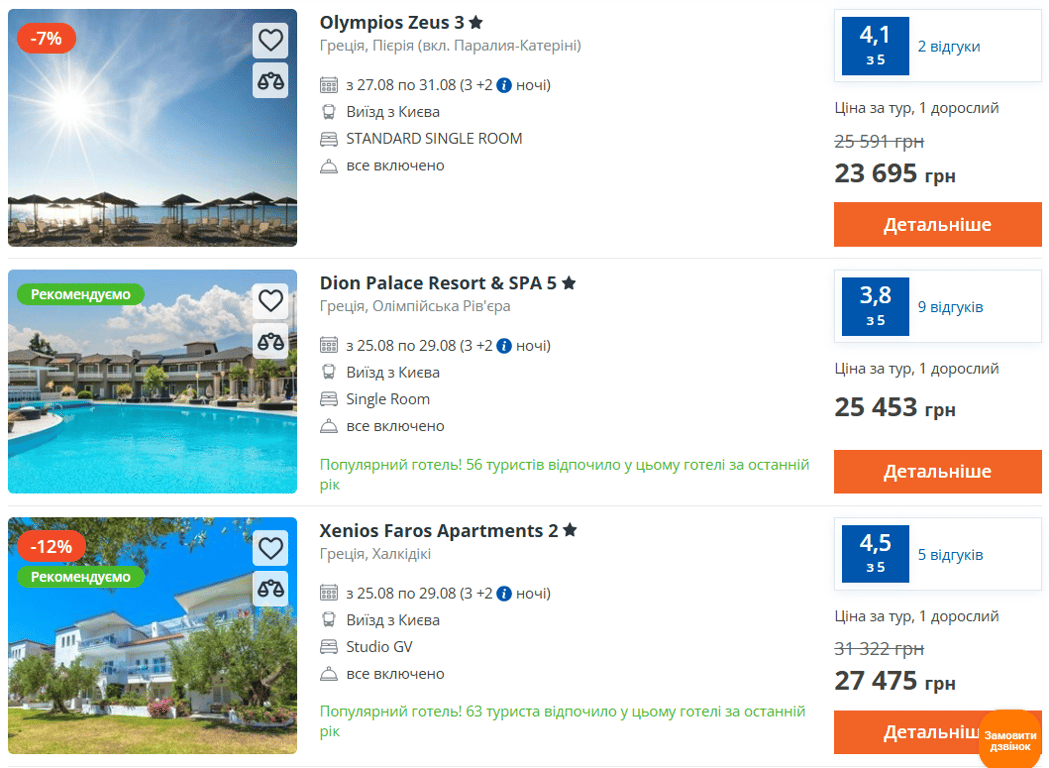This screenshot has height=768, width=1049.
Task: Click Xenios Faros Apartments white building photo
Action: tap(153, 636)
